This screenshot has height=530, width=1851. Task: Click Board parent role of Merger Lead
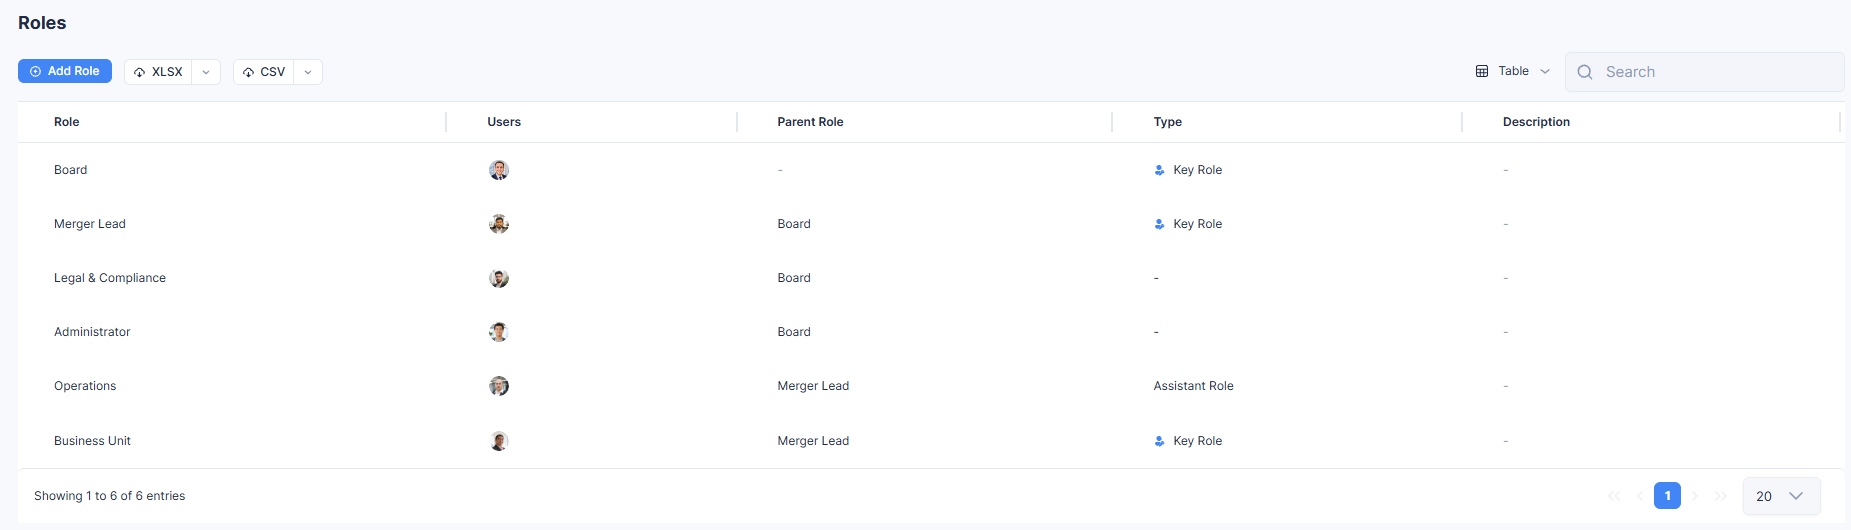[x=794, y=224]
